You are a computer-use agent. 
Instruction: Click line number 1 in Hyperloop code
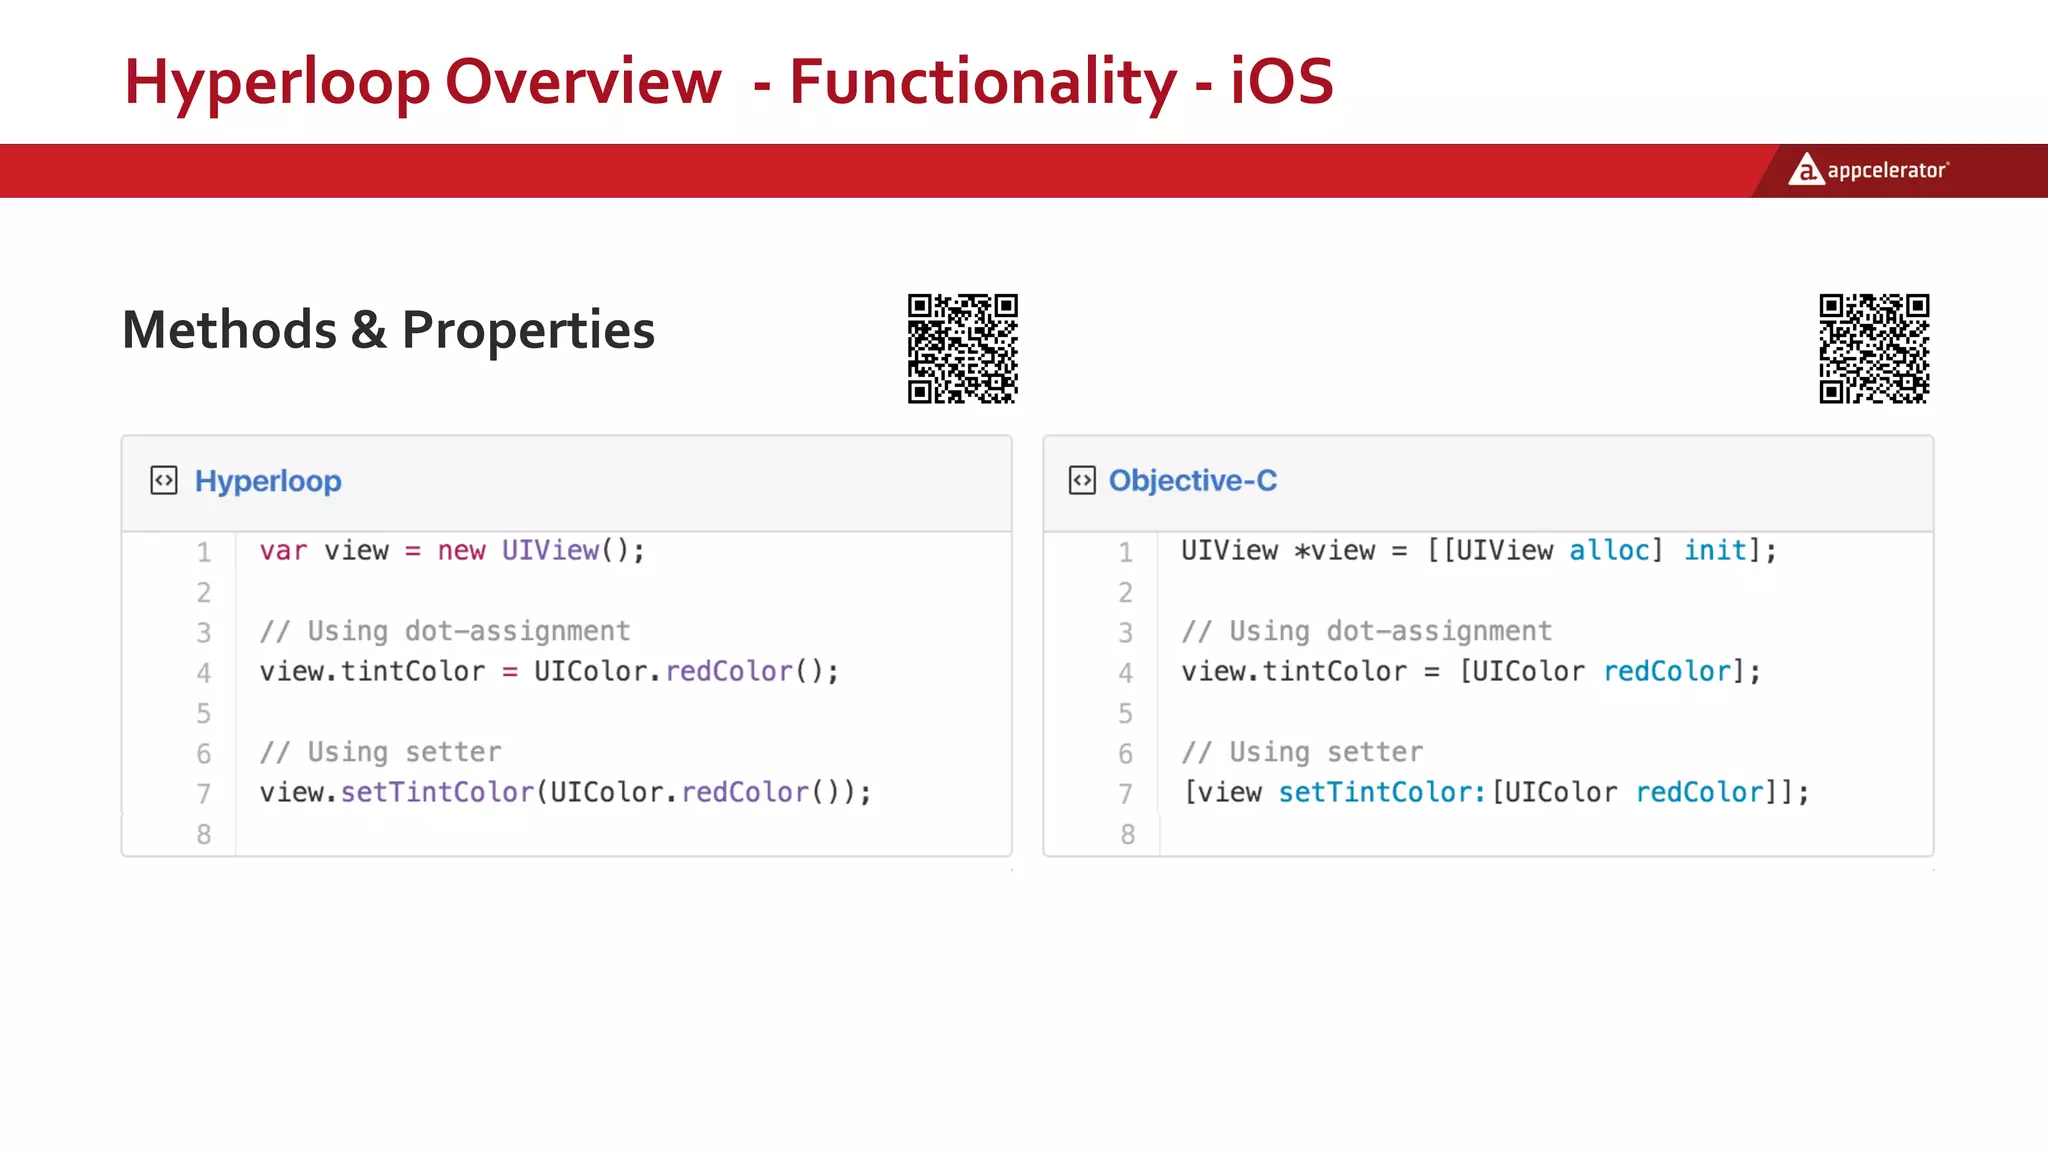(204, 552)
